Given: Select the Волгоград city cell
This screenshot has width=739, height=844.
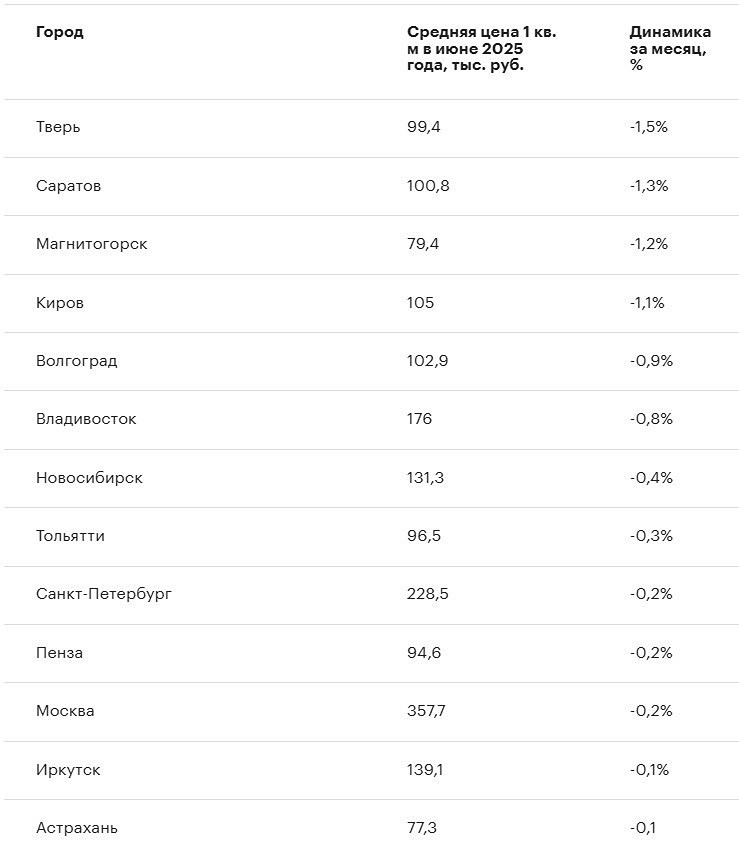Looking at the screenshot, I should click(x=76, y=361).
